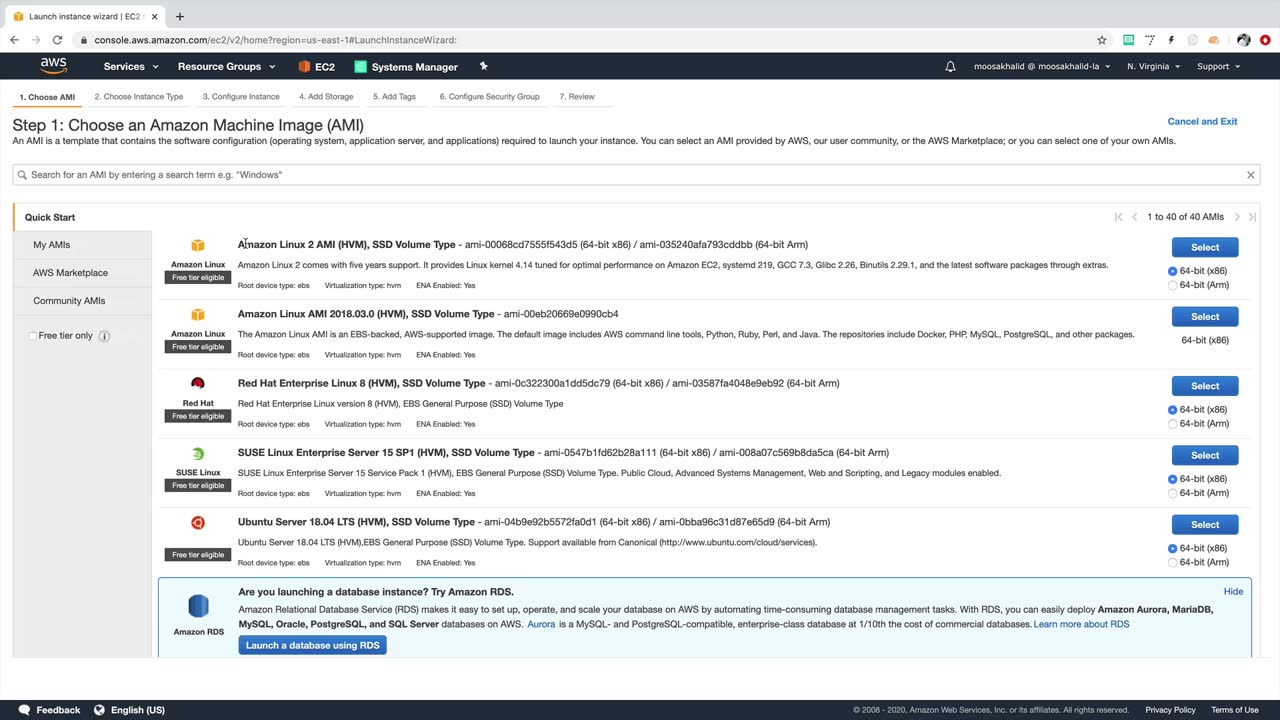The width and height of the screenshot is (1280, 720).
Task: Click the Ubuntu logo icon
Action: click(x=198, y=523)
